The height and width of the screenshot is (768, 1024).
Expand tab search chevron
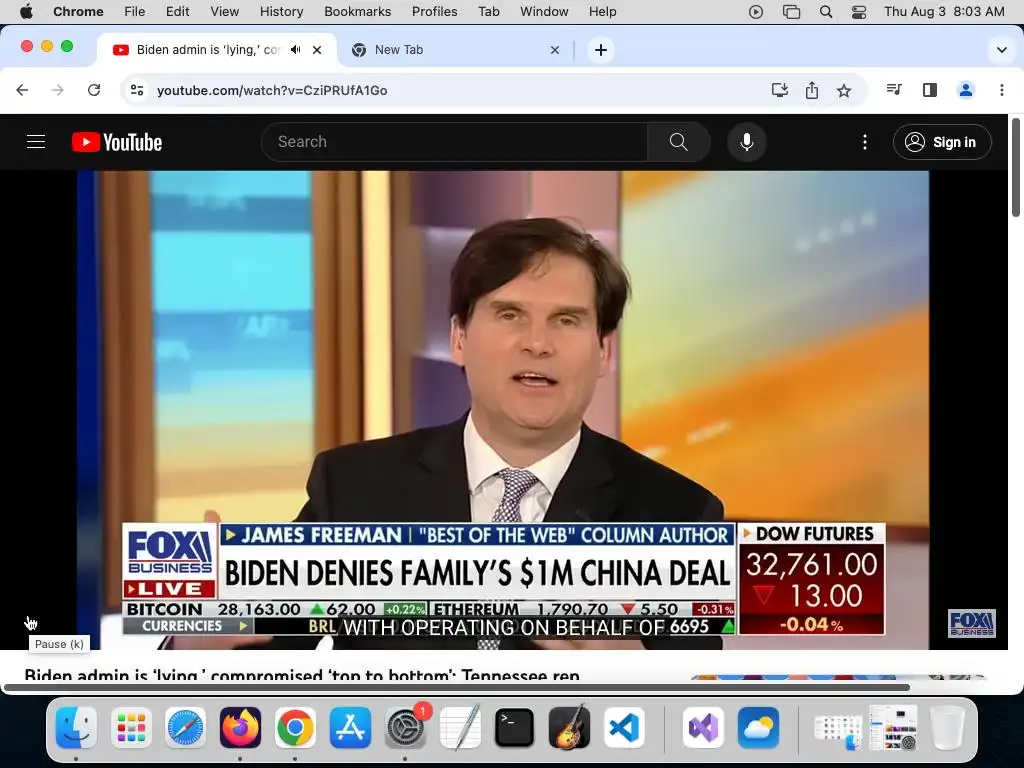pyautogui.click(x=1002, y=50)
